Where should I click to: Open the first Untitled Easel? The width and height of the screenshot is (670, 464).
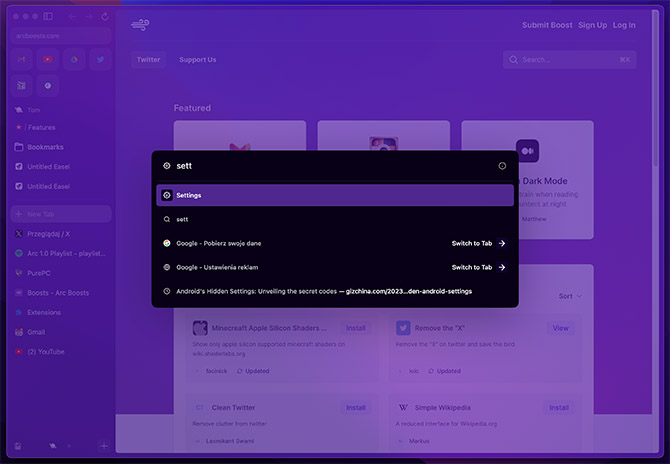61,167
